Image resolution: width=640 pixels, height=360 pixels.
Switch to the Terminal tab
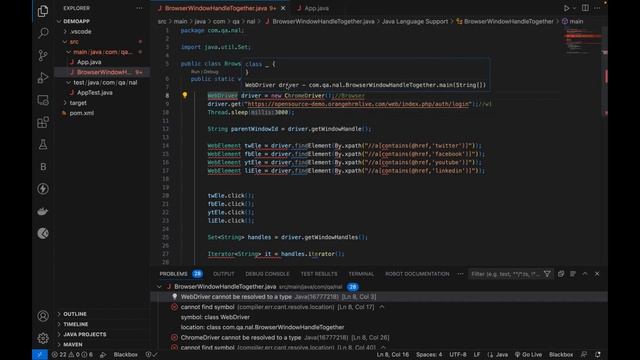point(361,274)
